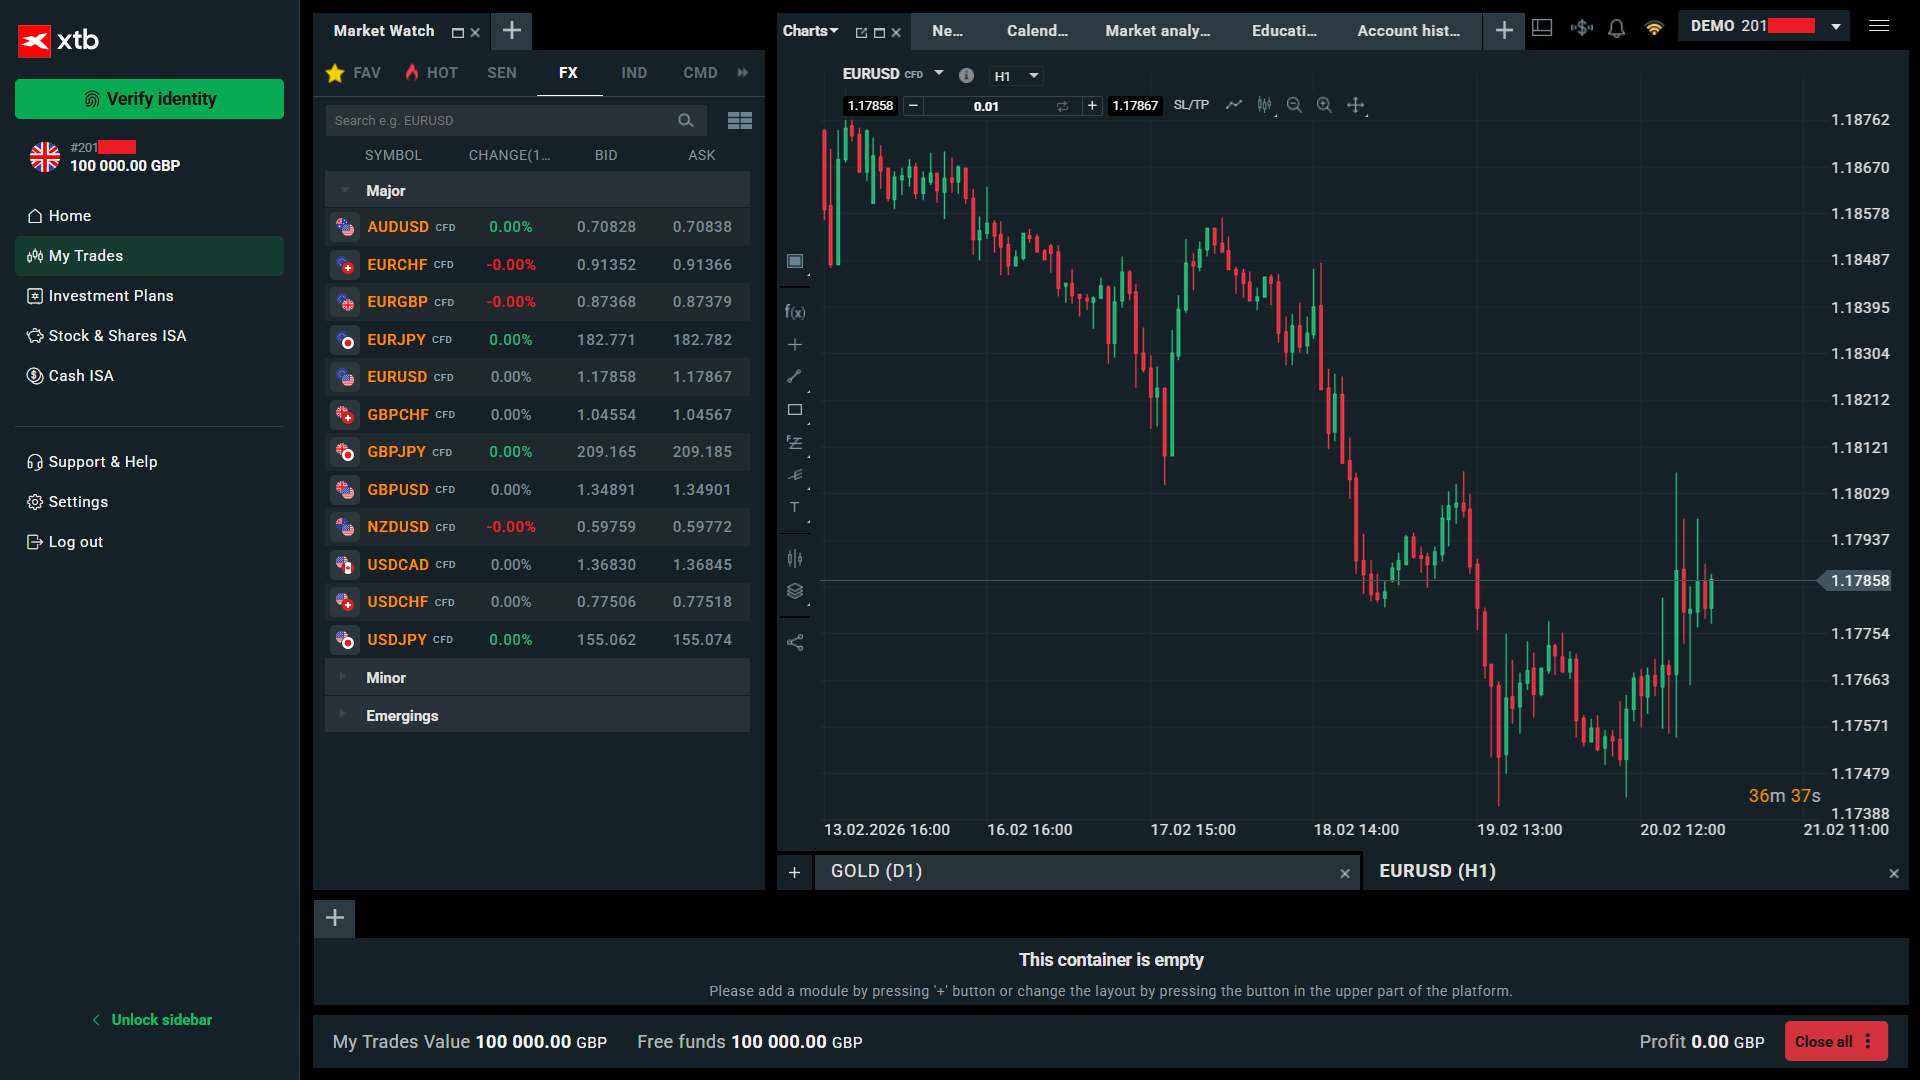Open the chart layers tool
1920x1080 pixels.
(795, 591)
